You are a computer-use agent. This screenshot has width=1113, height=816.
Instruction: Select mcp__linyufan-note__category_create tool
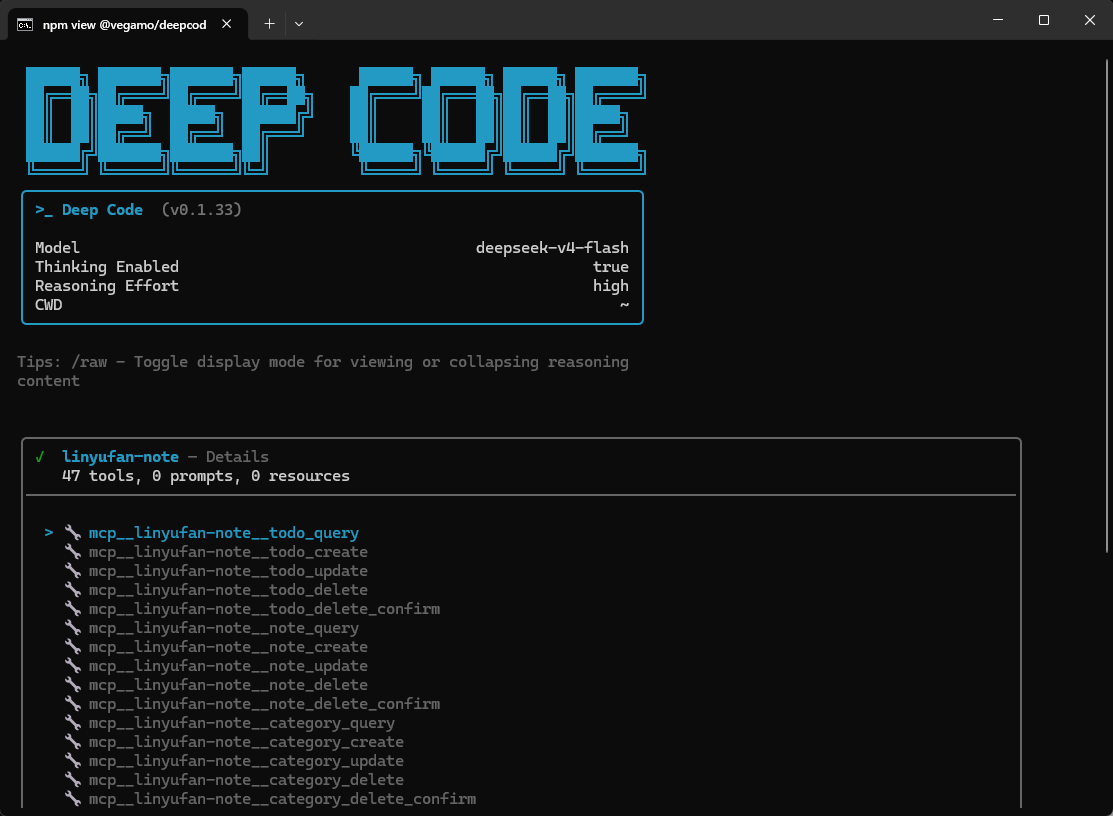coord(246,741)
